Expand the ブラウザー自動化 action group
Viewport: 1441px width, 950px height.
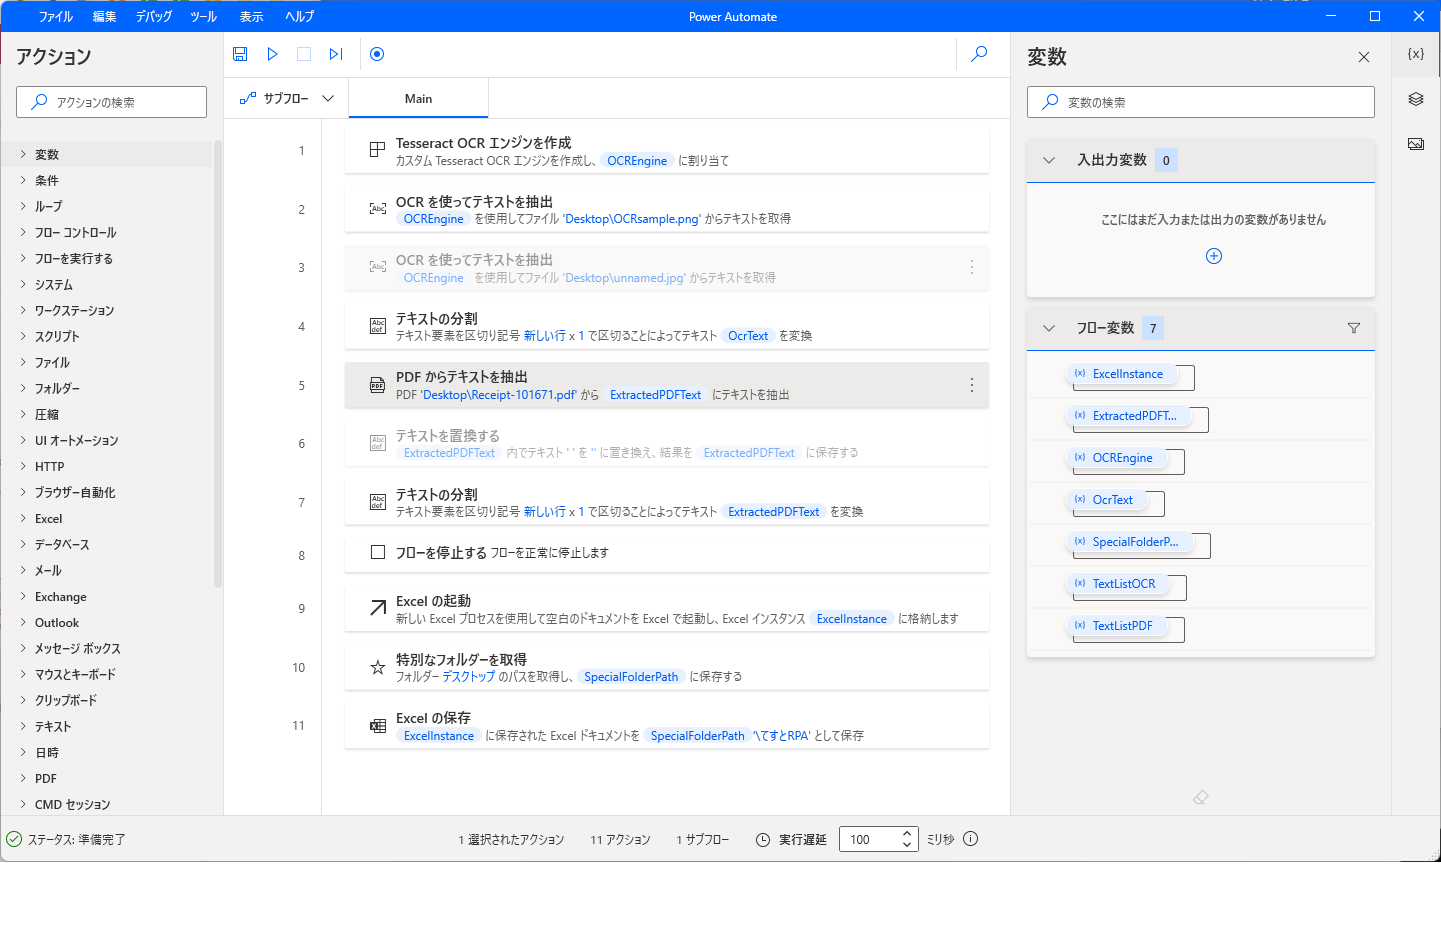23,492
